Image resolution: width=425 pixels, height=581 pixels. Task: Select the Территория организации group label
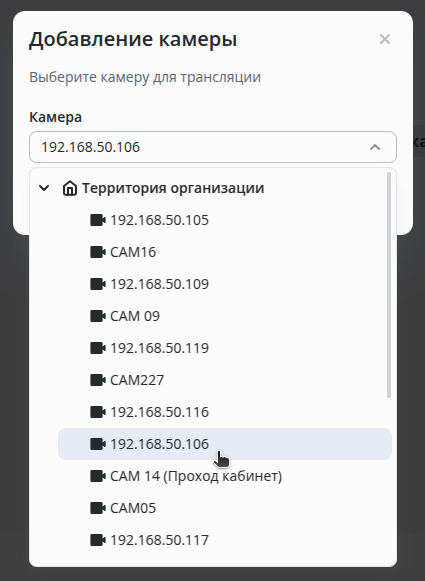[x=173, y=188]
